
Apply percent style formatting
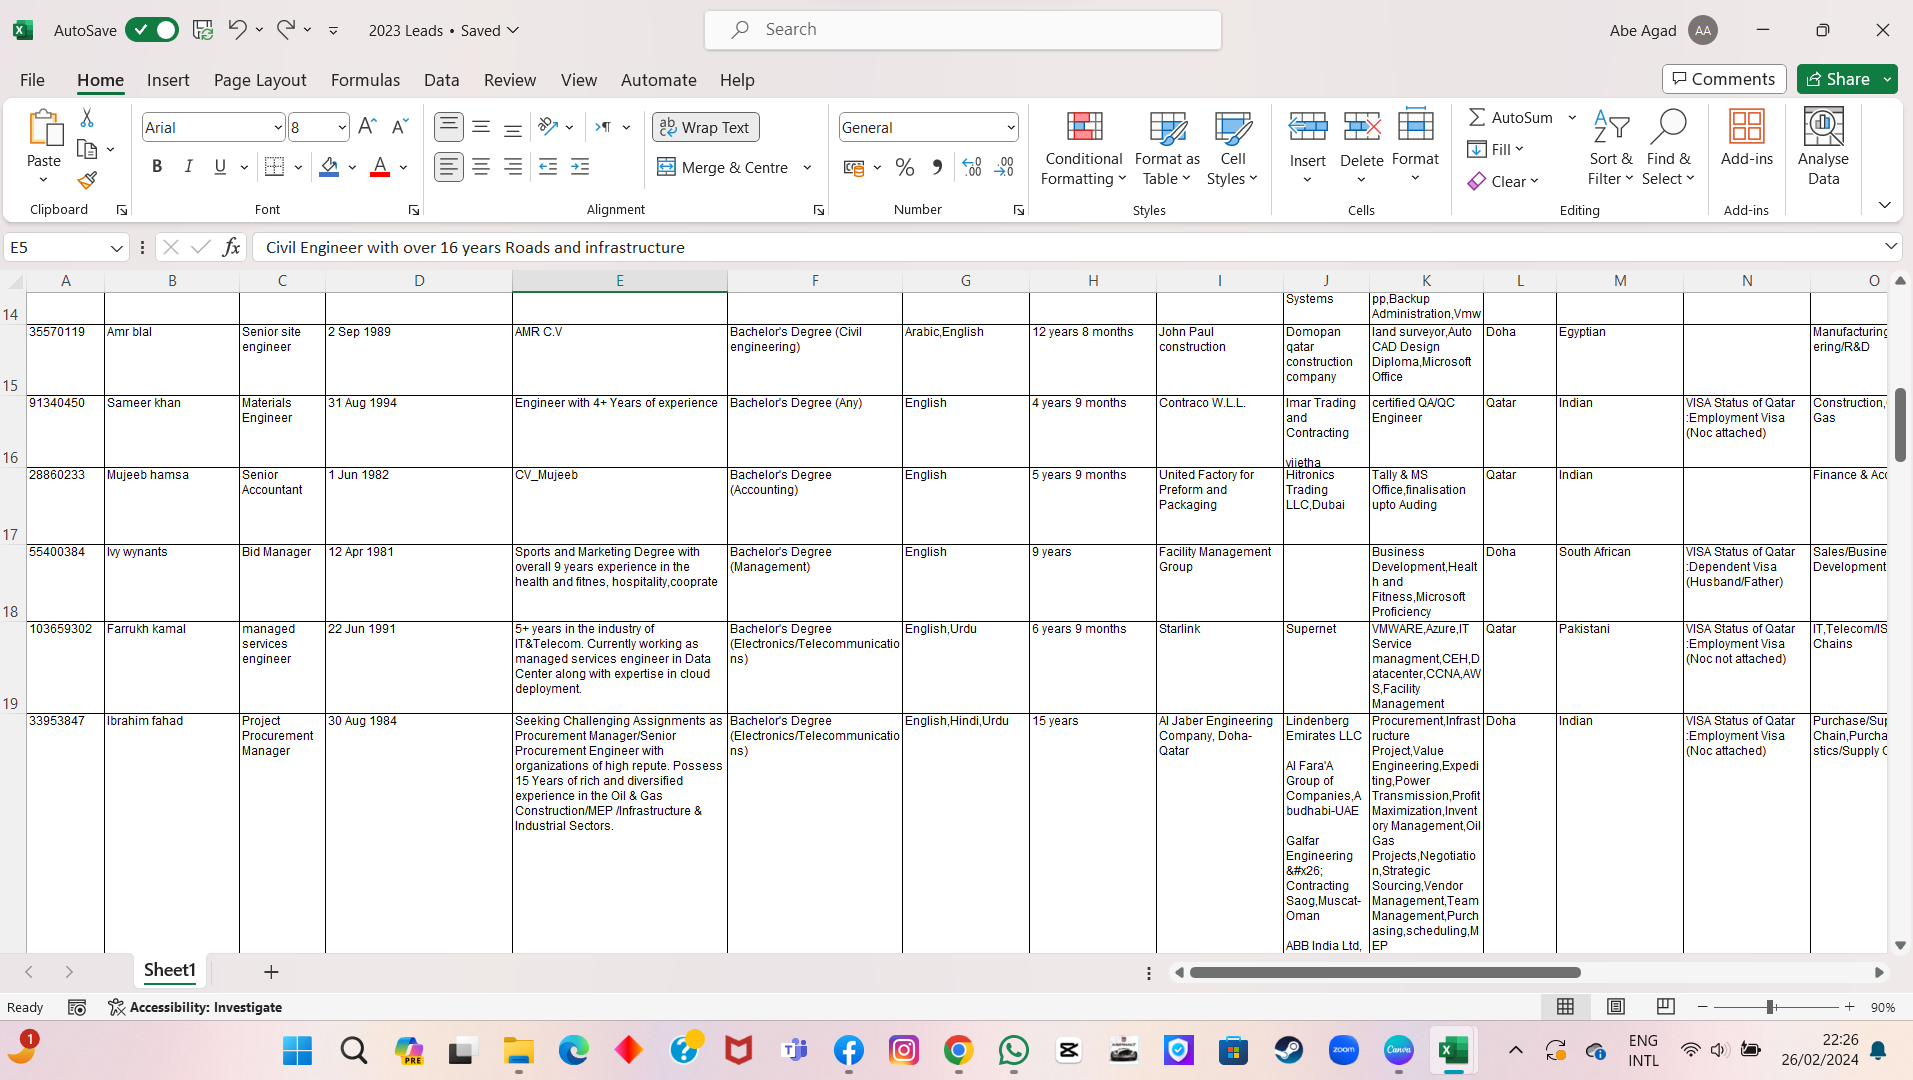[905, 168]
